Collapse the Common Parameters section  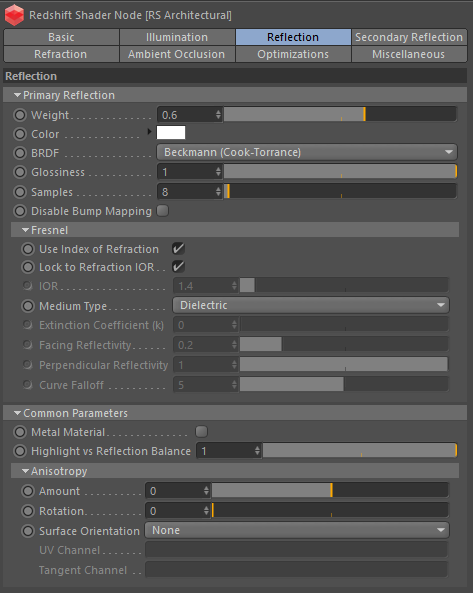17,413
